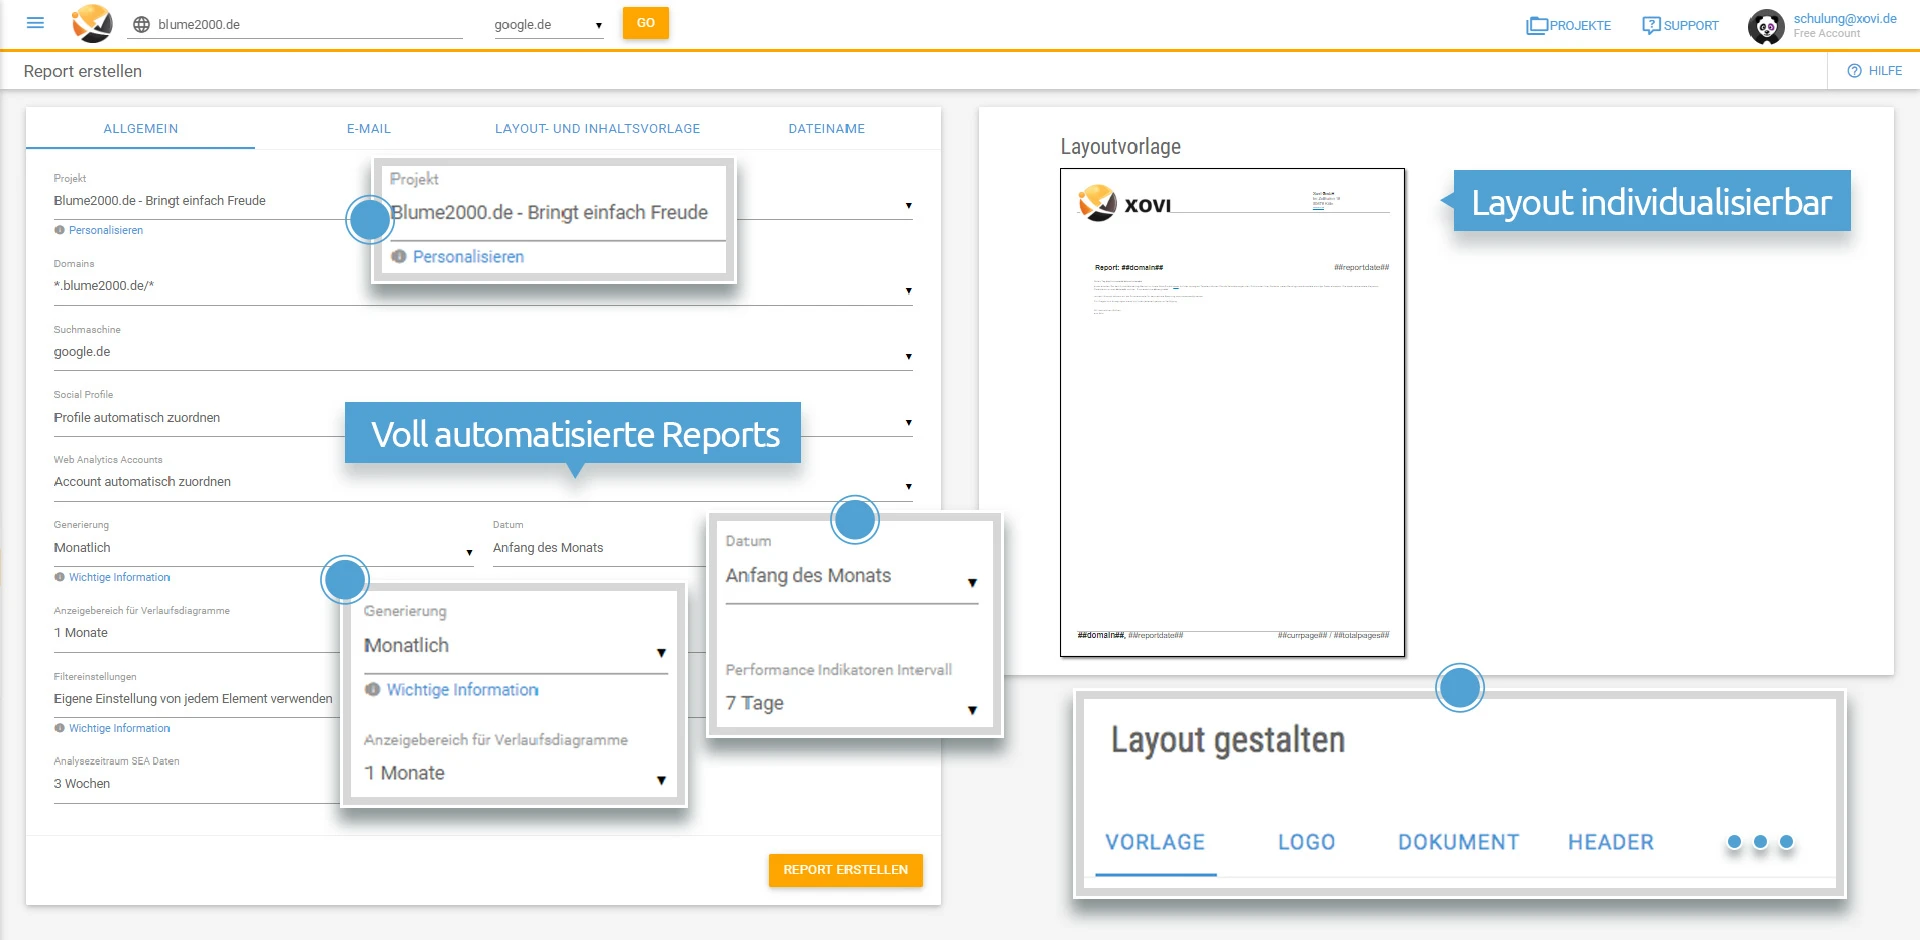The width and height of the screenshot is (1920, 940).
Task: Click the info icon next to Personalisieren
Action: coord(59,230)
